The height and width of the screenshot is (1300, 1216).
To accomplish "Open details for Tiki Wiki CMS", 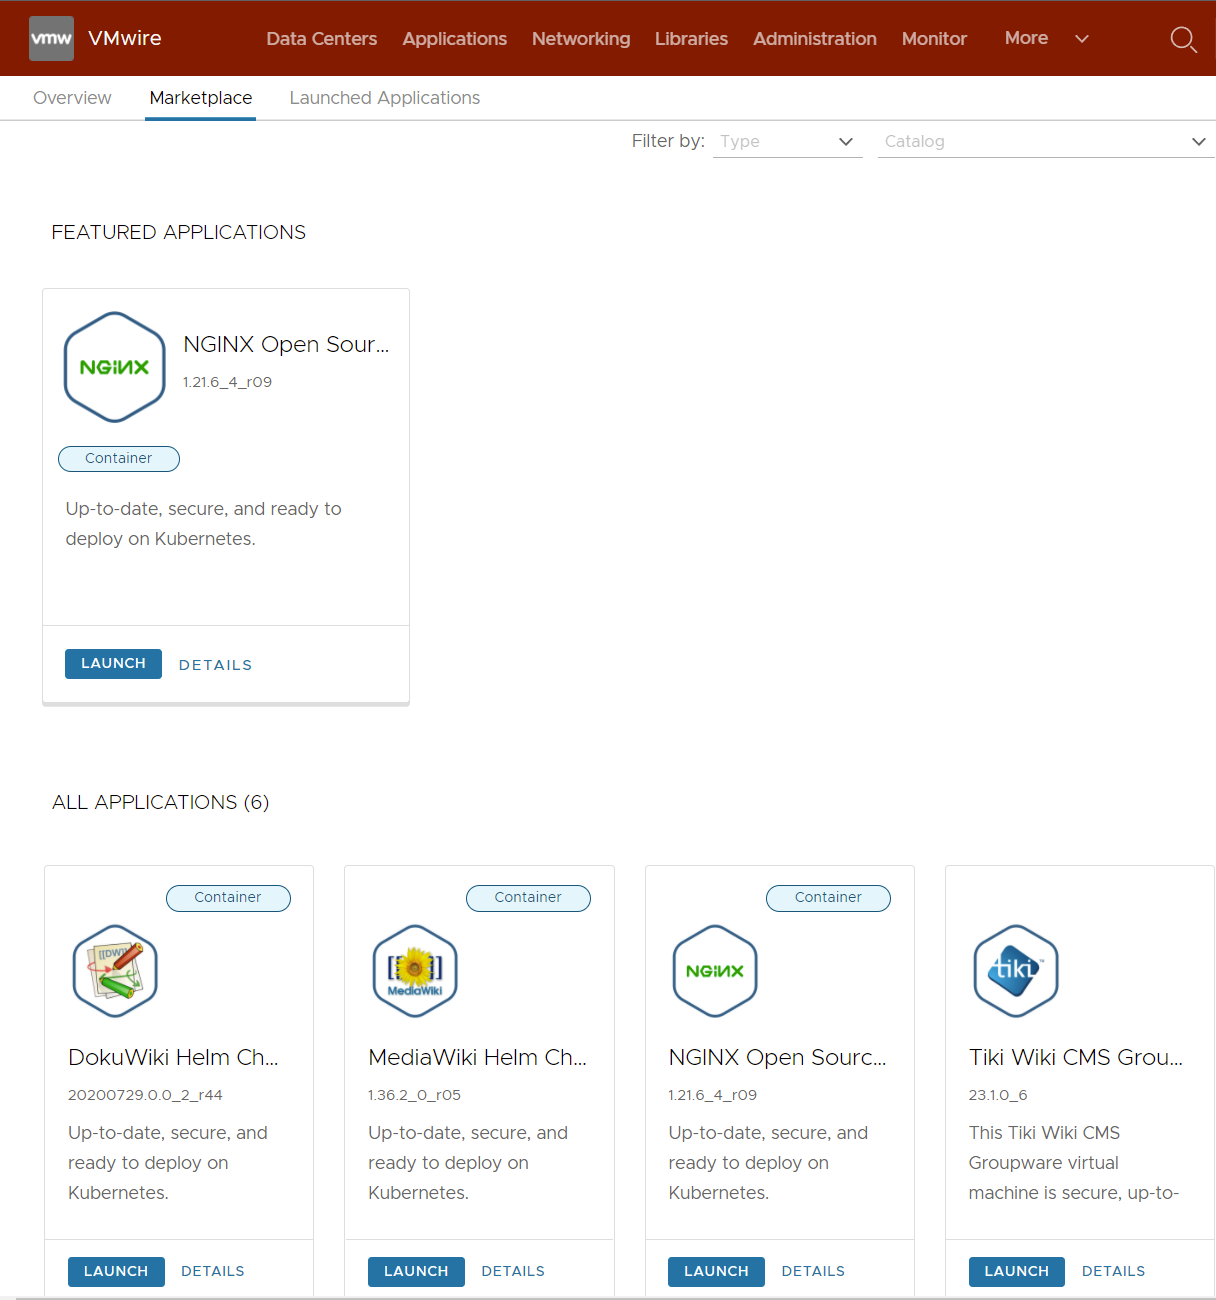I will (x=1113, y=1271).
